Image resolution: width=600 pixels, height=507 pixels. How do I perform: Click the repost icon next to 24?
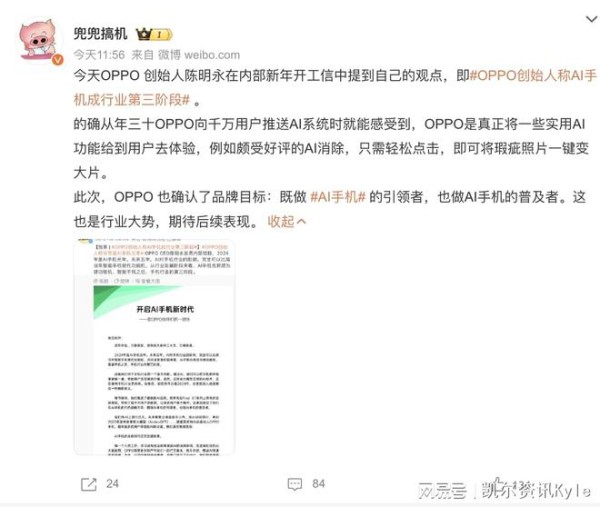tap(89, 484)
